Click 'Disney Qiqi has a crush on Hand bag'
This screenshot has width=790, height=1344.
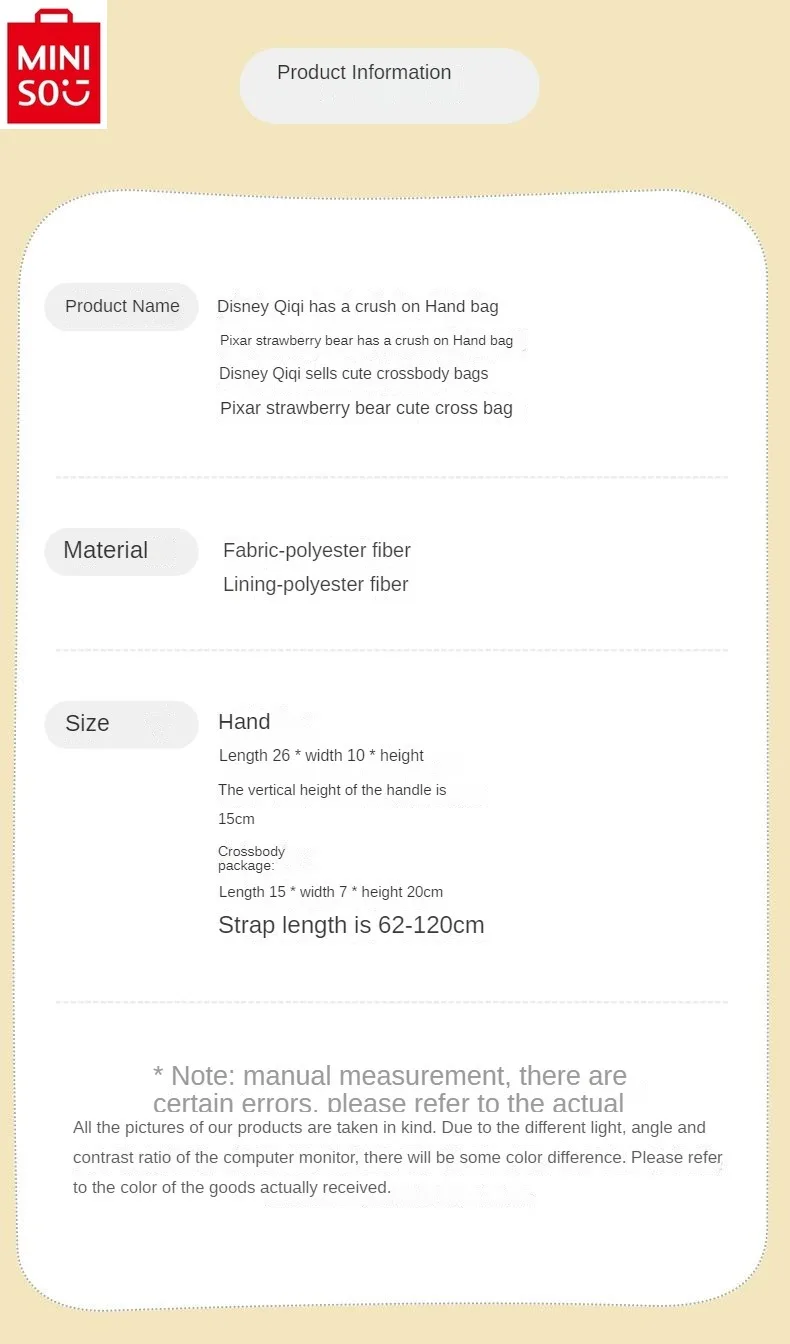coord(357,307)
